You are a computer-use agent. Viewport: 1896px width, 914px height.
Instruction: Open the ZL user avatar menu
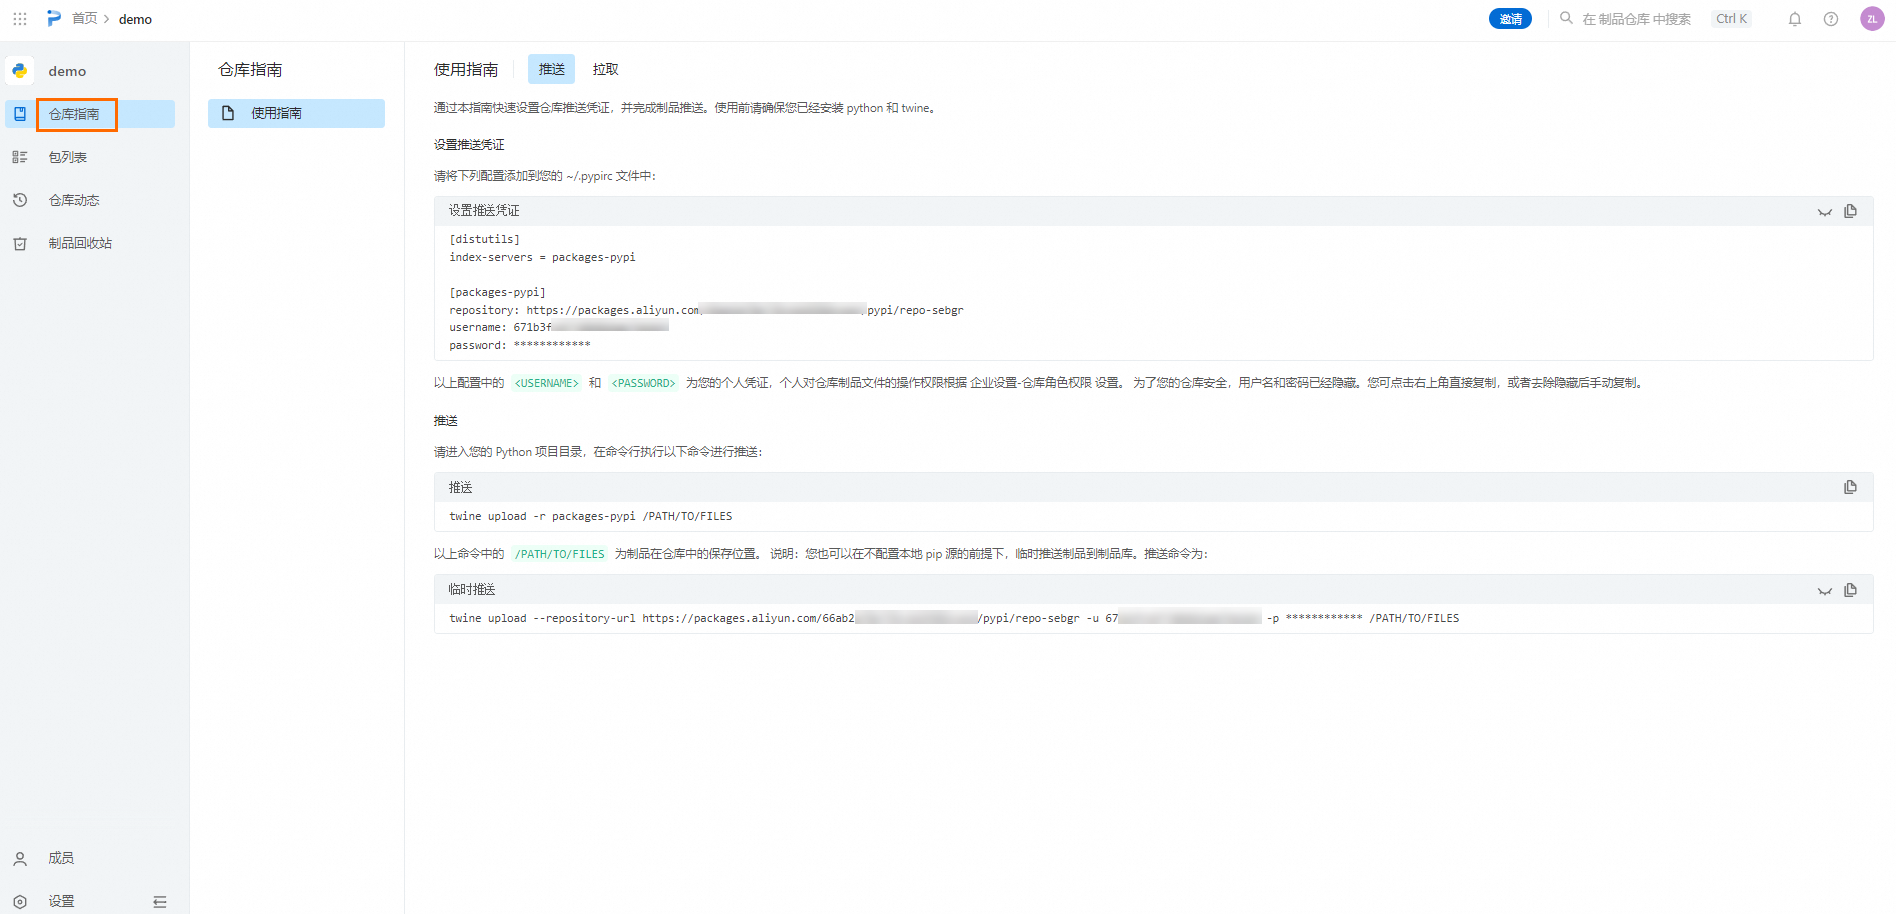pos(1872,19)
